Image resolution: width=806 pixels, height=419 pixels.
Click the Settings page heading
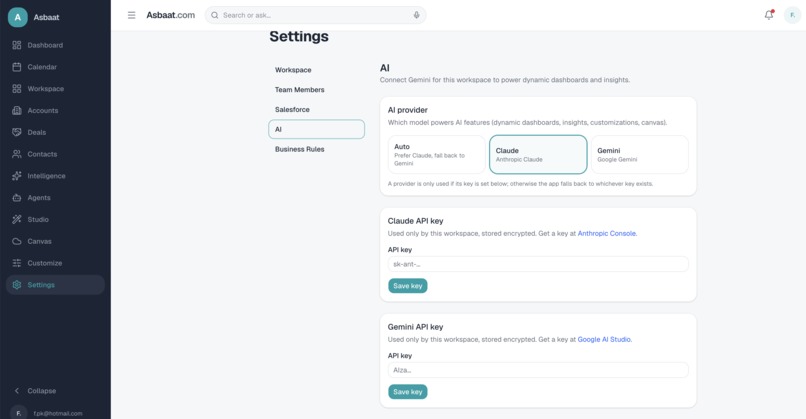[299, 37]
